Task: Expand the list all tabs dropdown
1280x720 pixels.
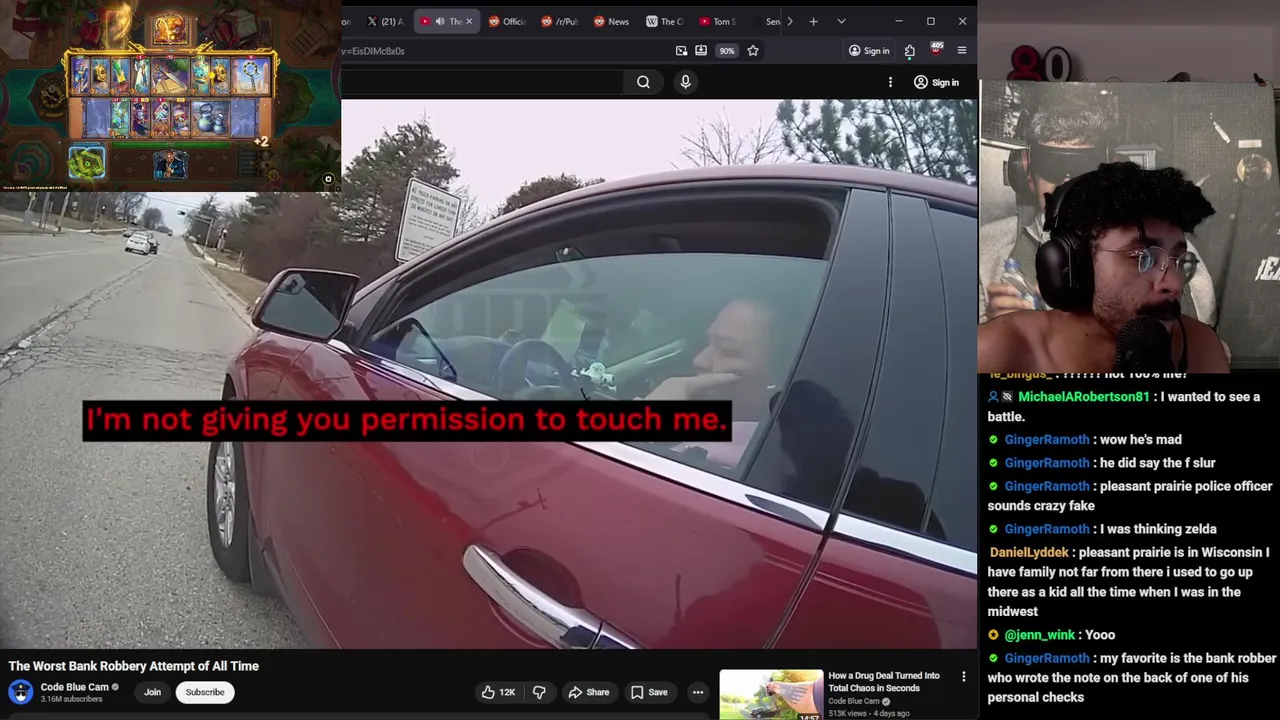Action: [x=841, y=21]
